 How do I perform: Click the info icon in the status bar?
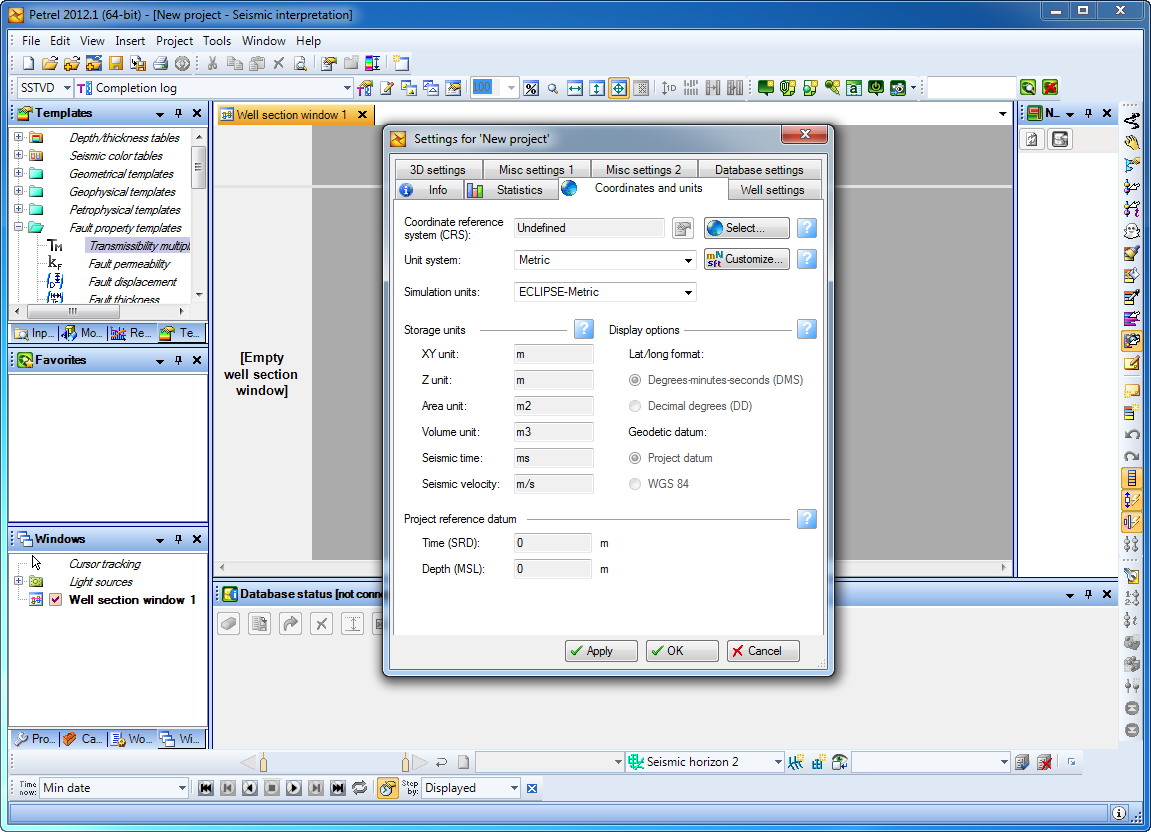(1119, 813)
